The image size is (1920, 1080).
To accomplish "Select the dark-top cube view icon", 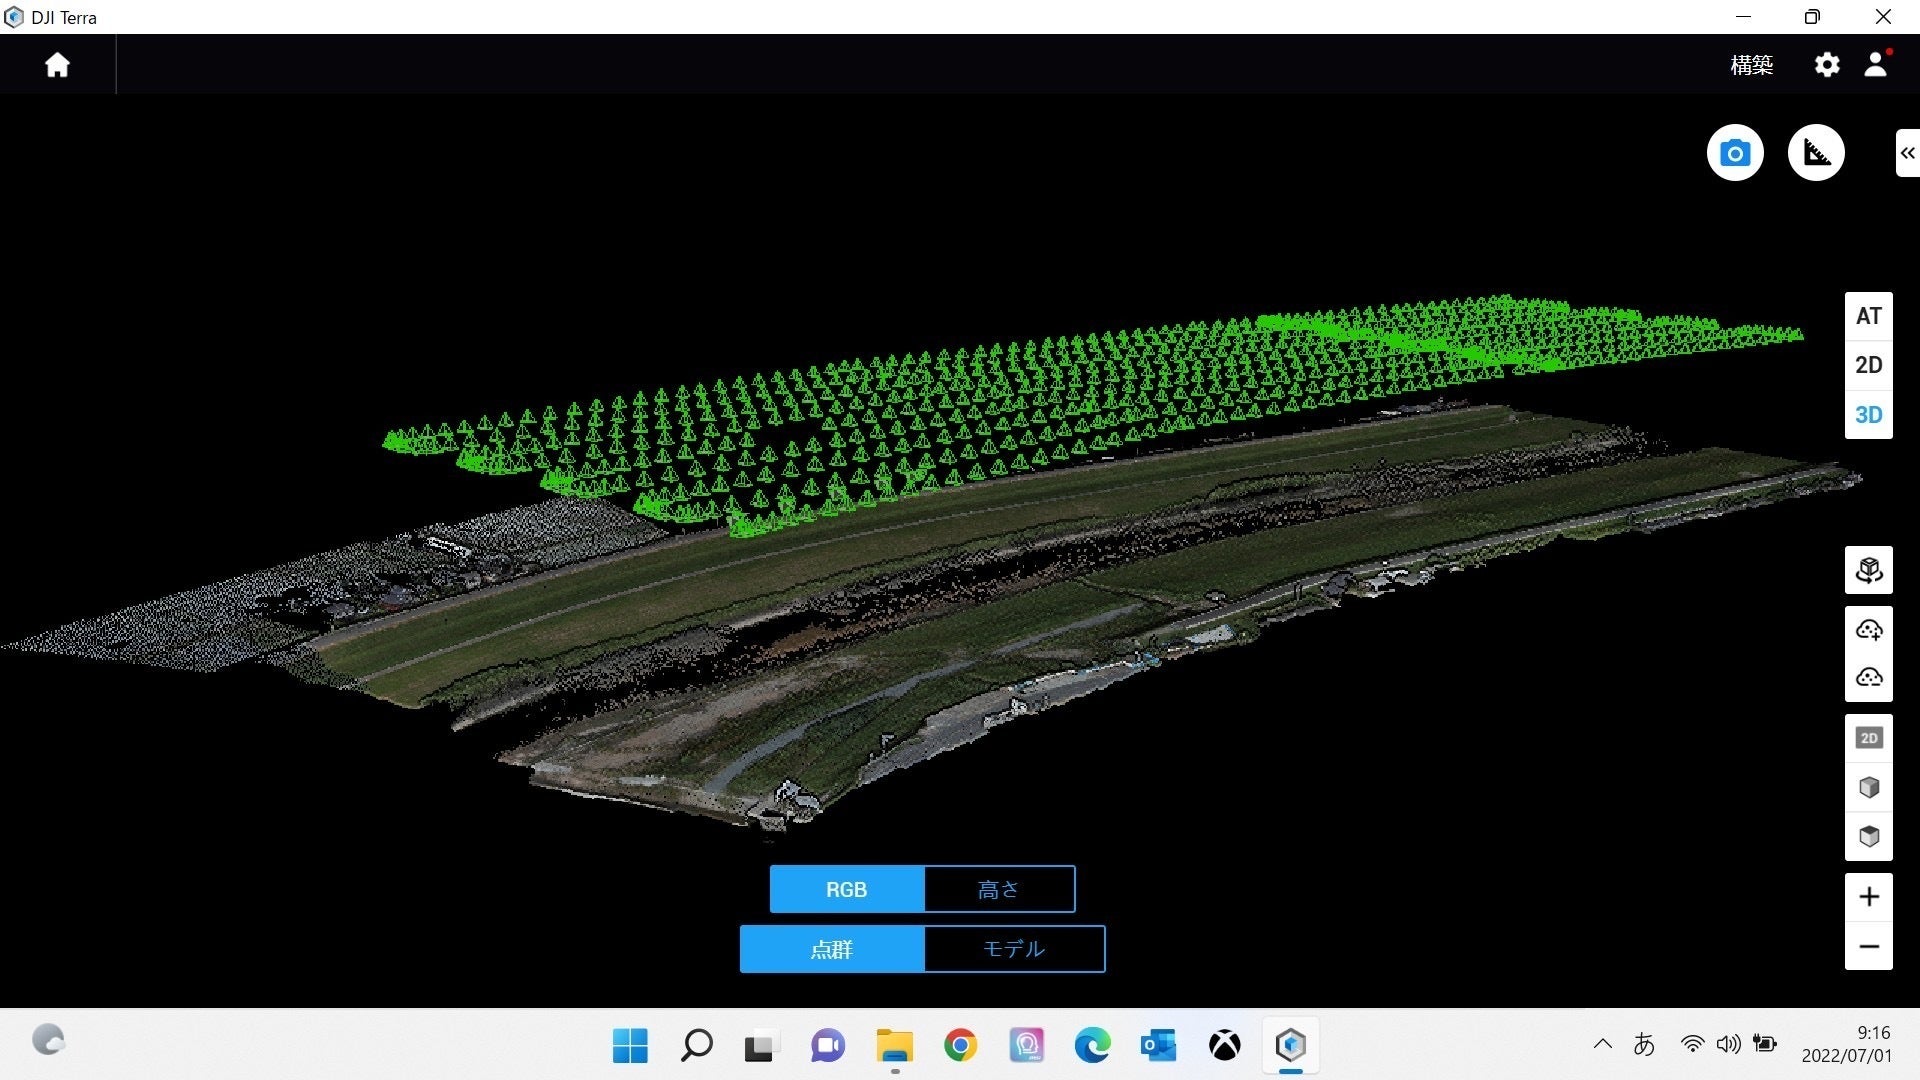I will (1868, 836).
